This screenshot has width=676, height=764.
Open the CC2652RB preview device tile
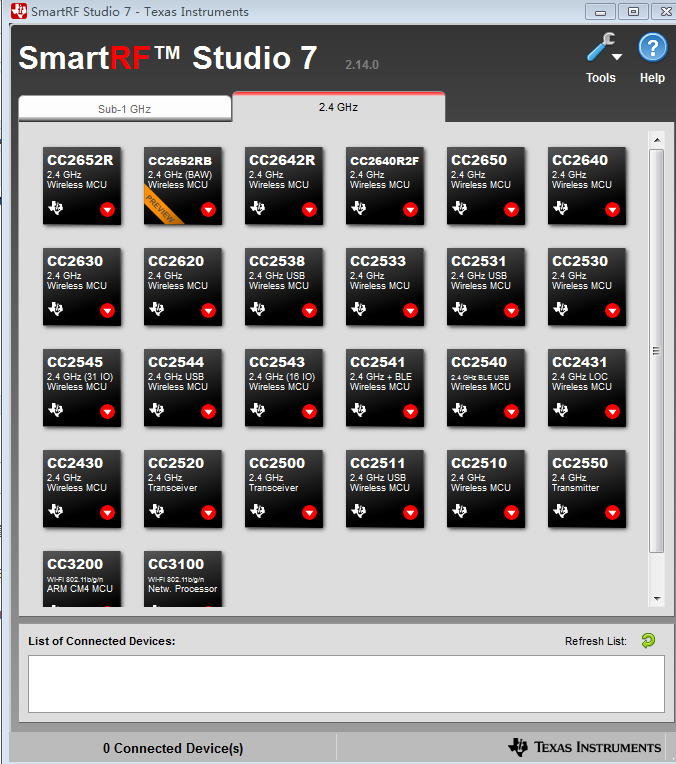coord(183,186)
